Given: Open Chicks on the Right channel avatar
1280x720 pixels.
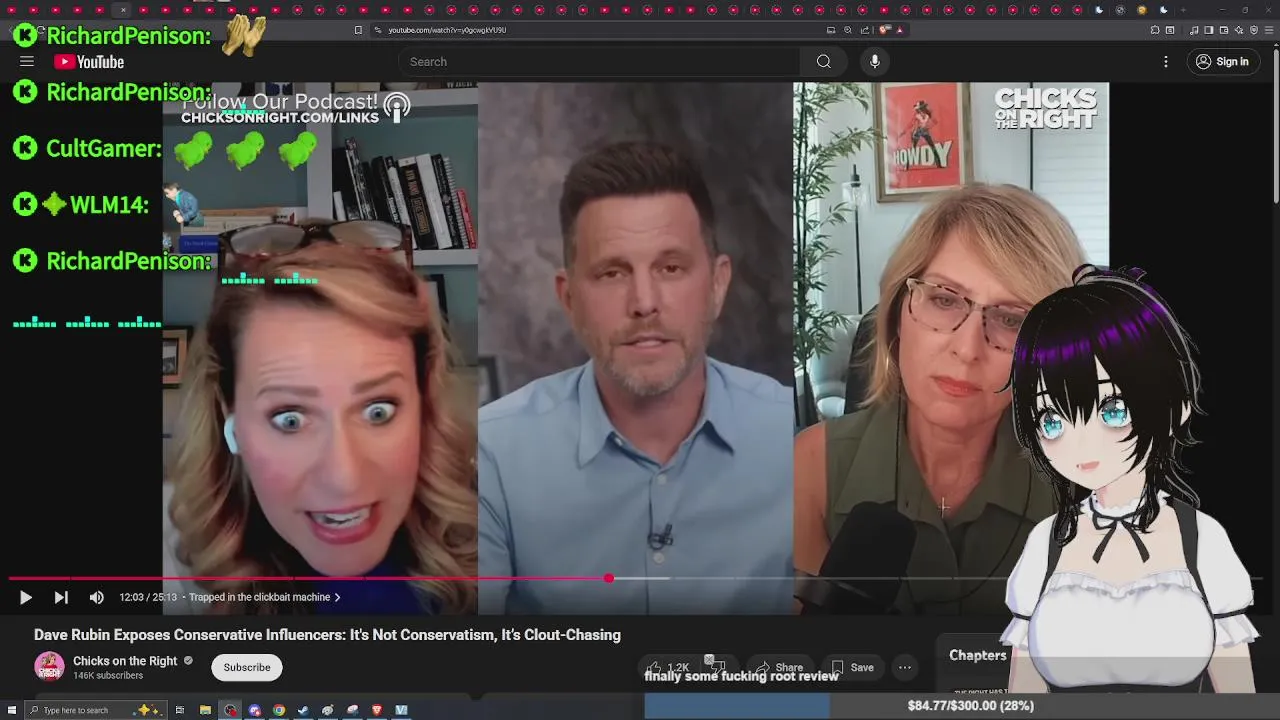Looking at the screenshot, I should 49,667.
